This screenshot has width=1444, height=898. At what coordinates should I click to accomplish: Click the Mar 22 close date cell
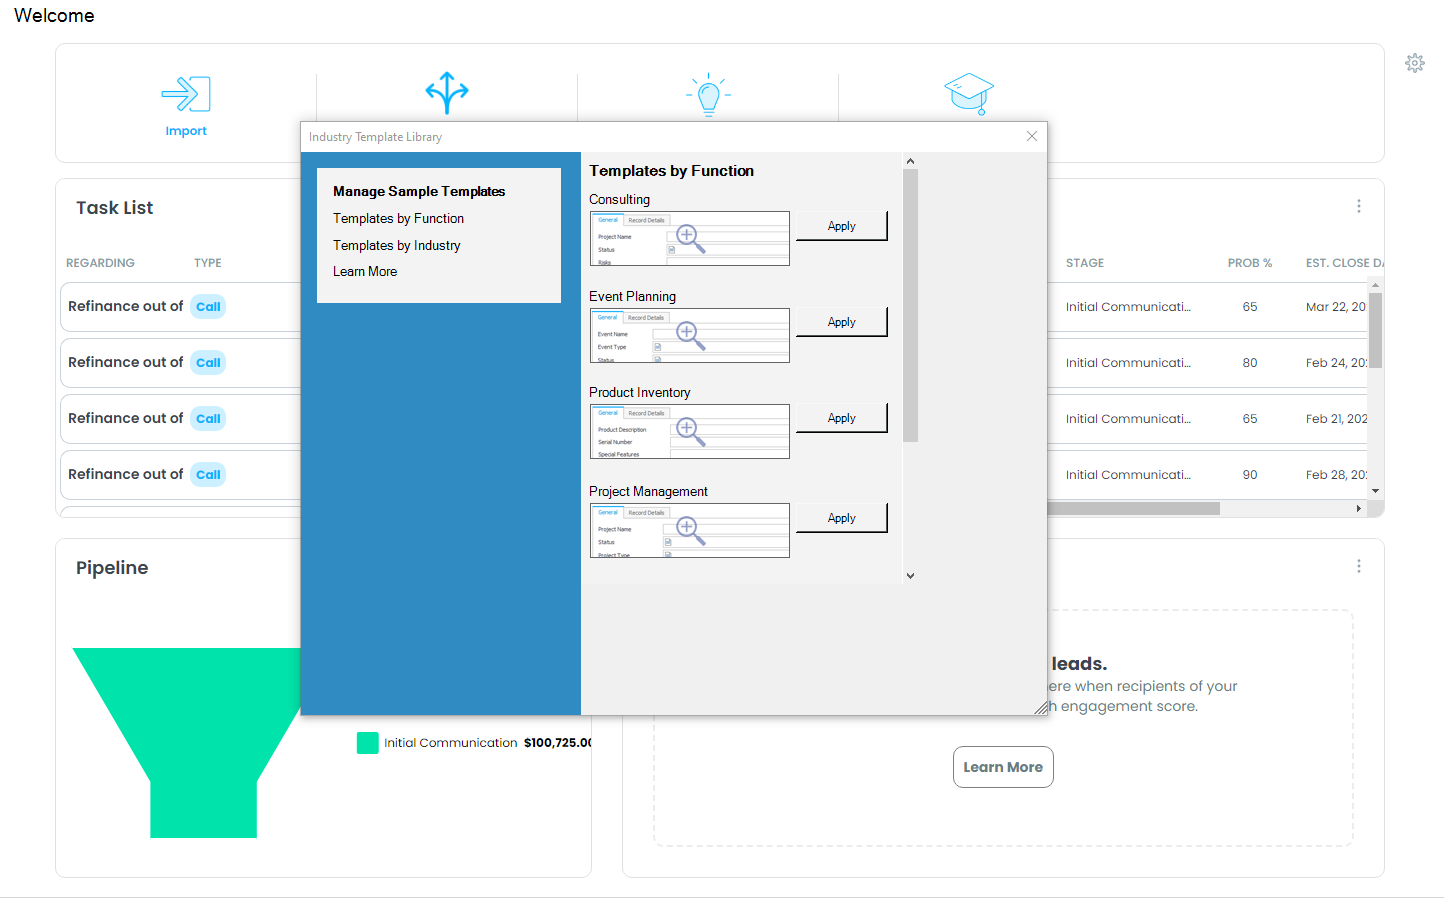[x=1336, y=307]
